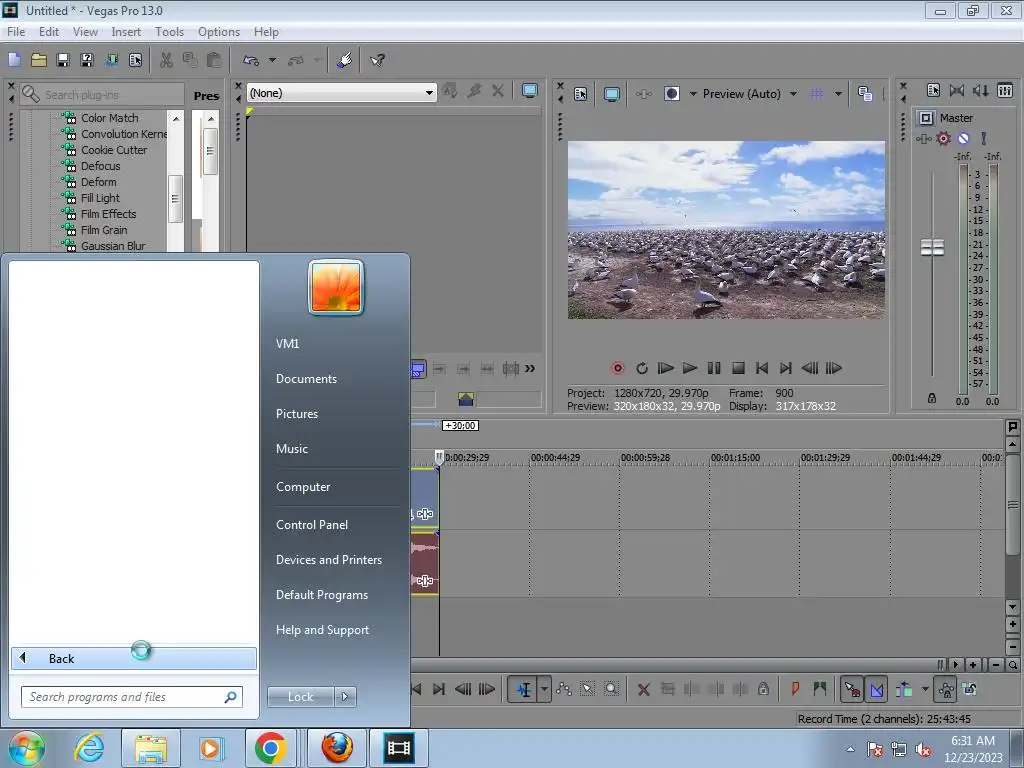The width and height of the screenshot is (1024, 768).
Task: Click the Delete X icon in timeline toolbar
Action: click(x=643, y=689)
